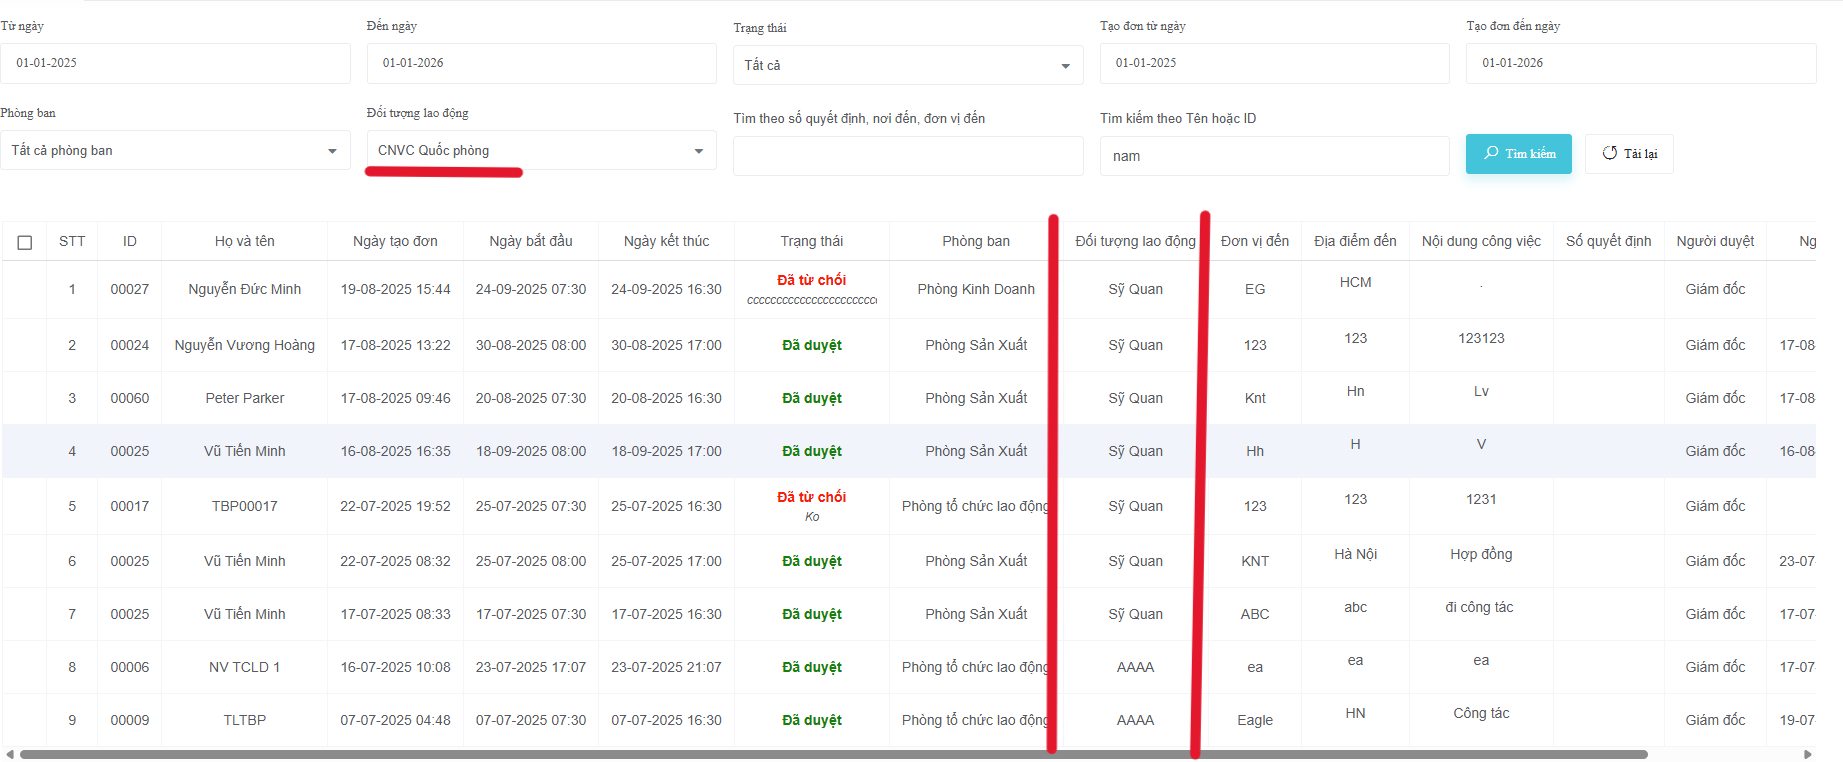This screenshot has width=1843, height=762.
Task: Sort by Họ và tên column header
Action: tap(244, 241)
